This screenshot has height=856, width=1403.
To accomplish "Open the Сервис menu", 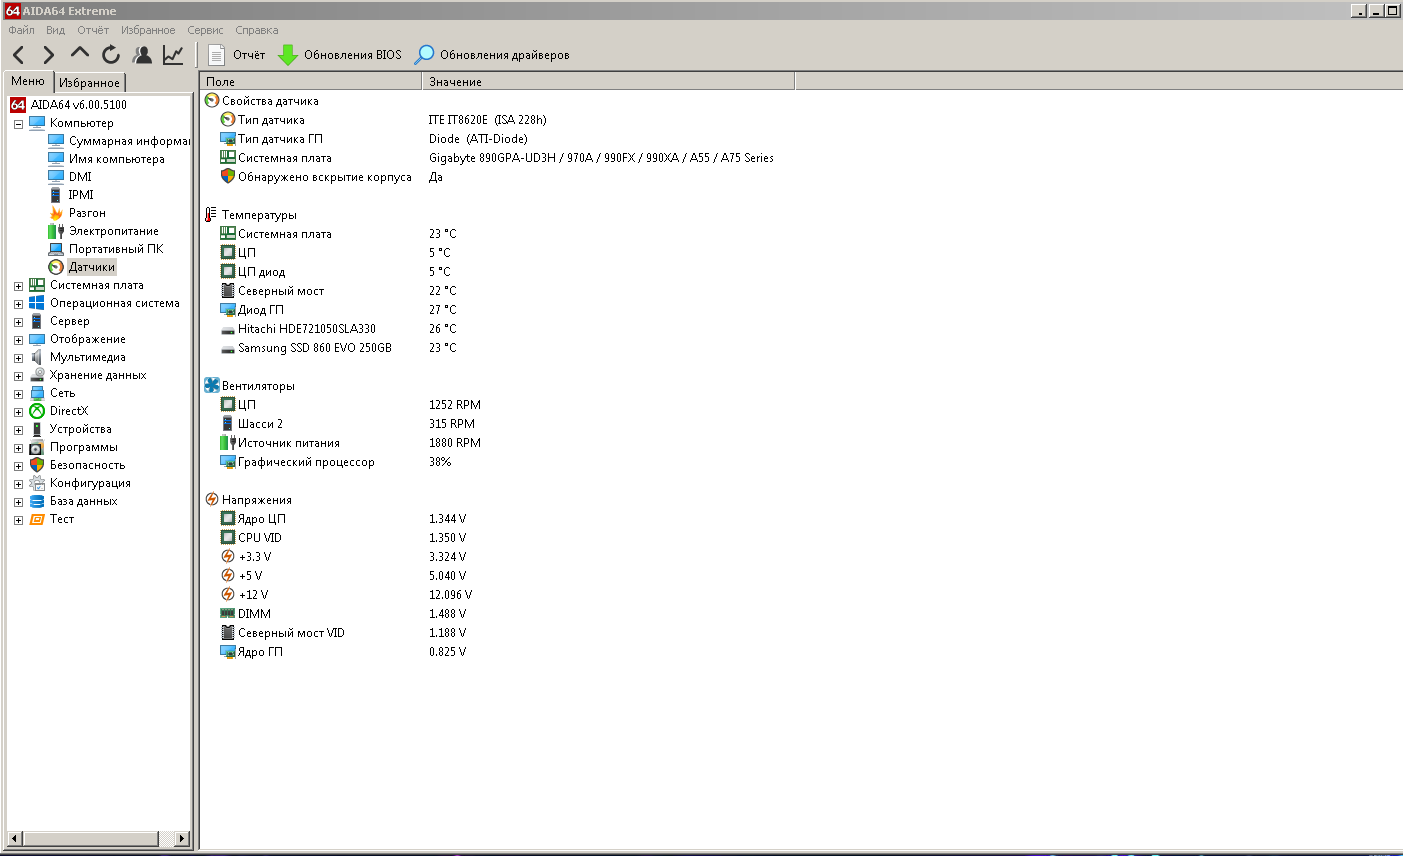I will (x=205, y=30).
